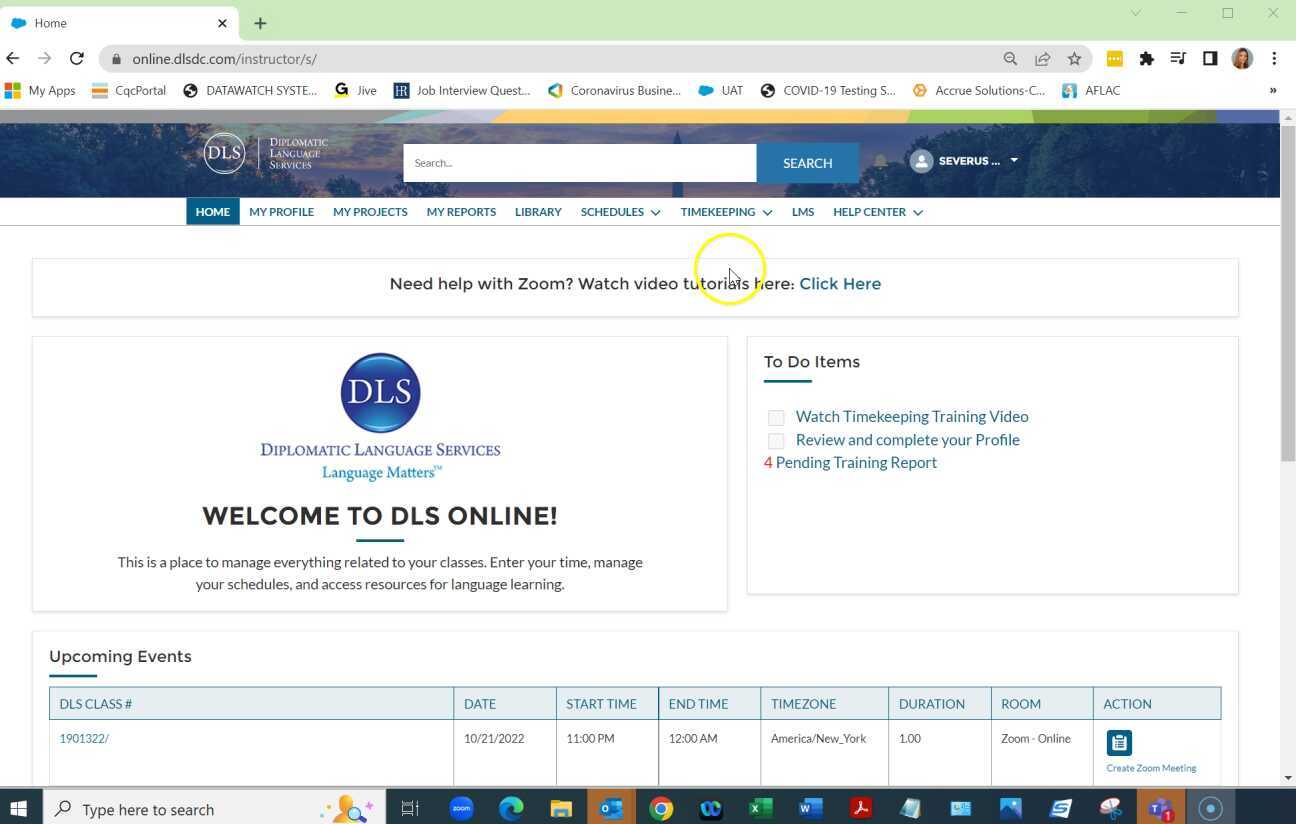This screenshot has width=1296, height=824.
Task: Click the profile avatar next to SEVERUS
Action: pos(921,160)
